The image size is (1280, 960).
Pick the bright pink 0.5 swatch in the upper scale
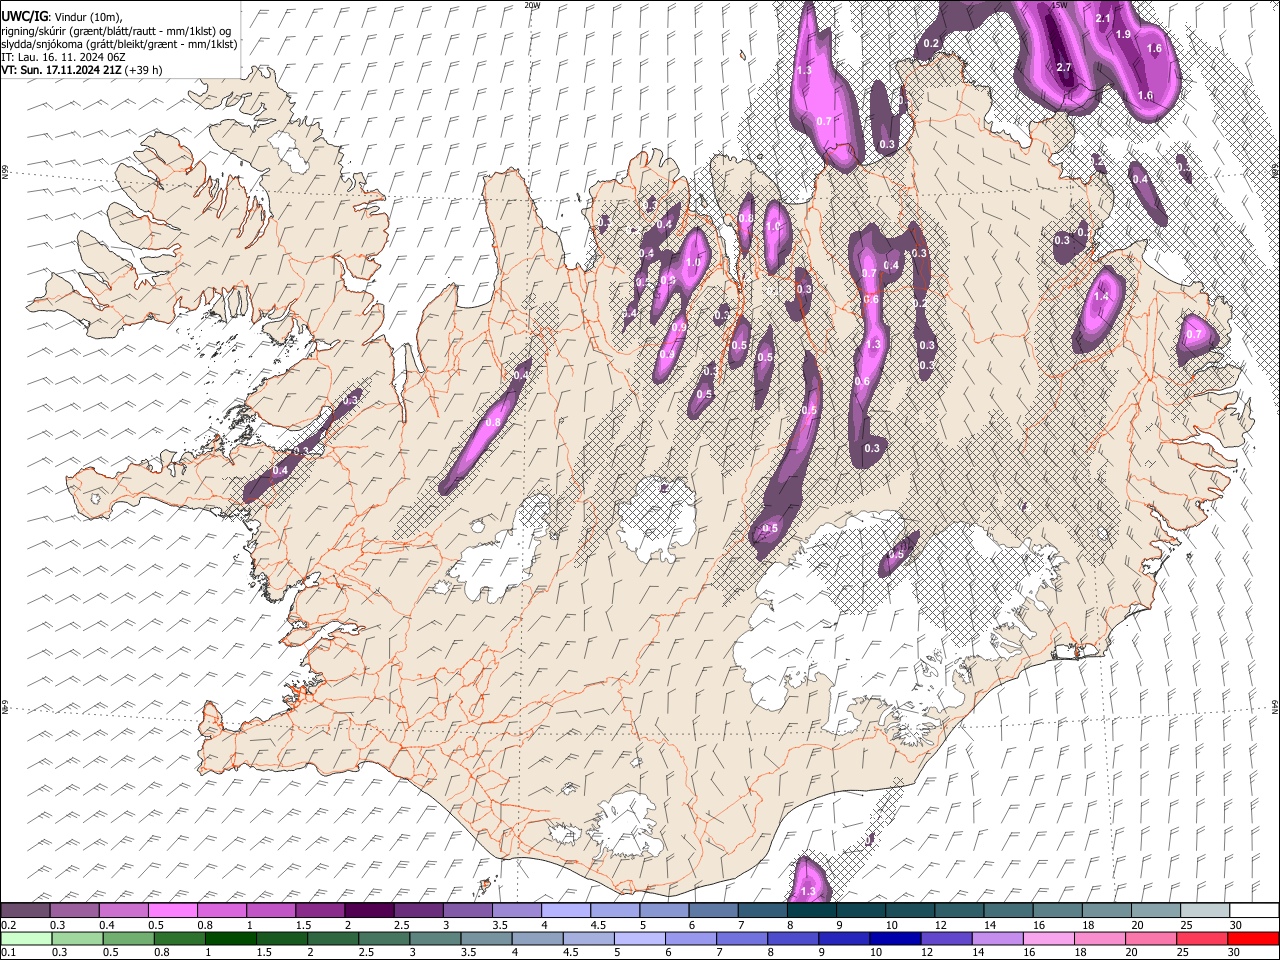(x=173, y=910)
